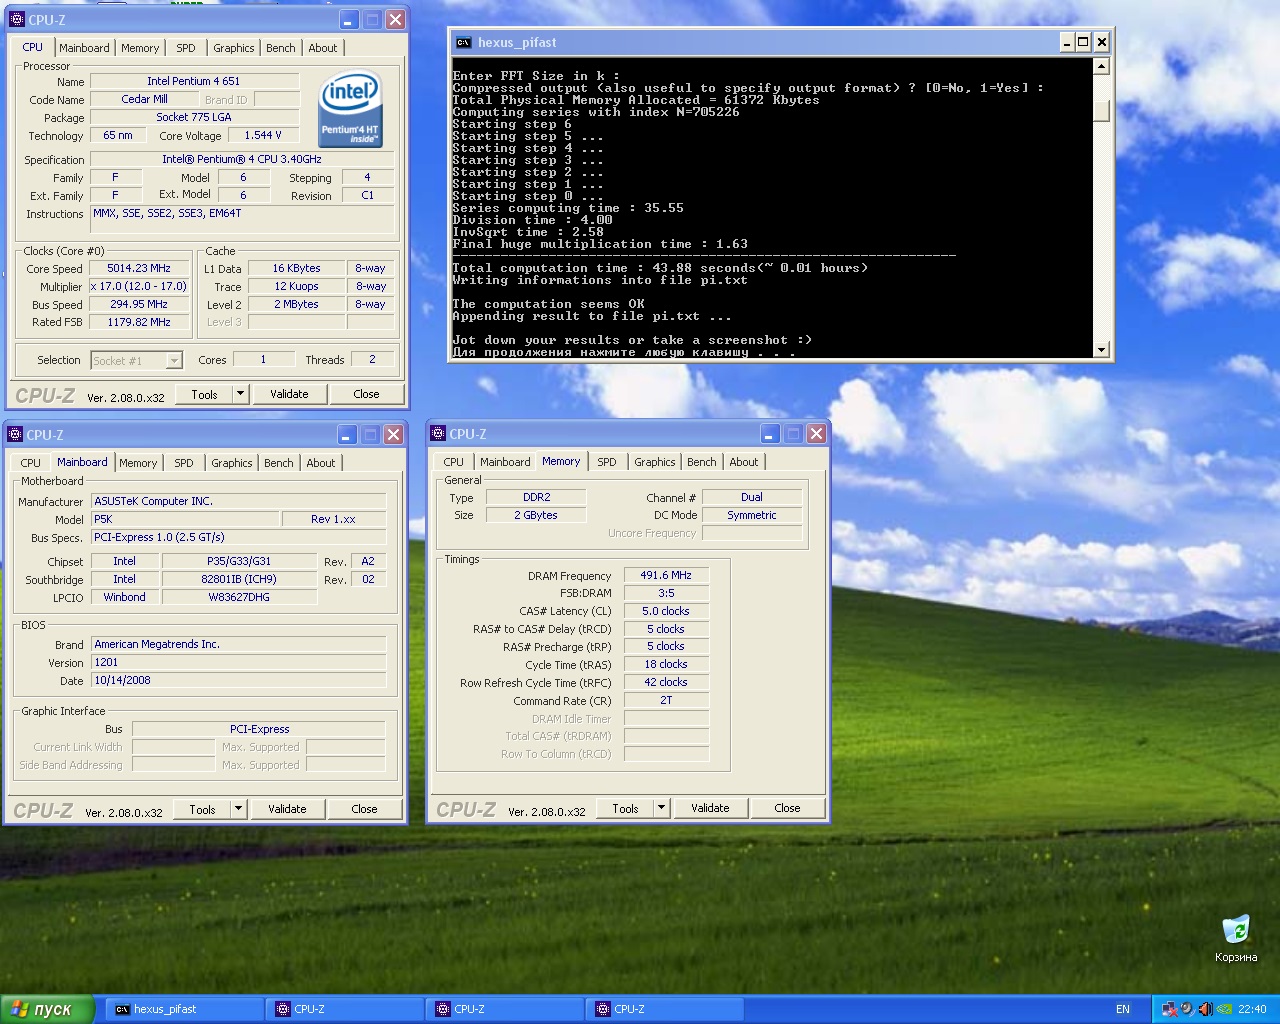
Task: Click the DRAM Frequency value 491.6 MHz
Action: tap(666, 575)
